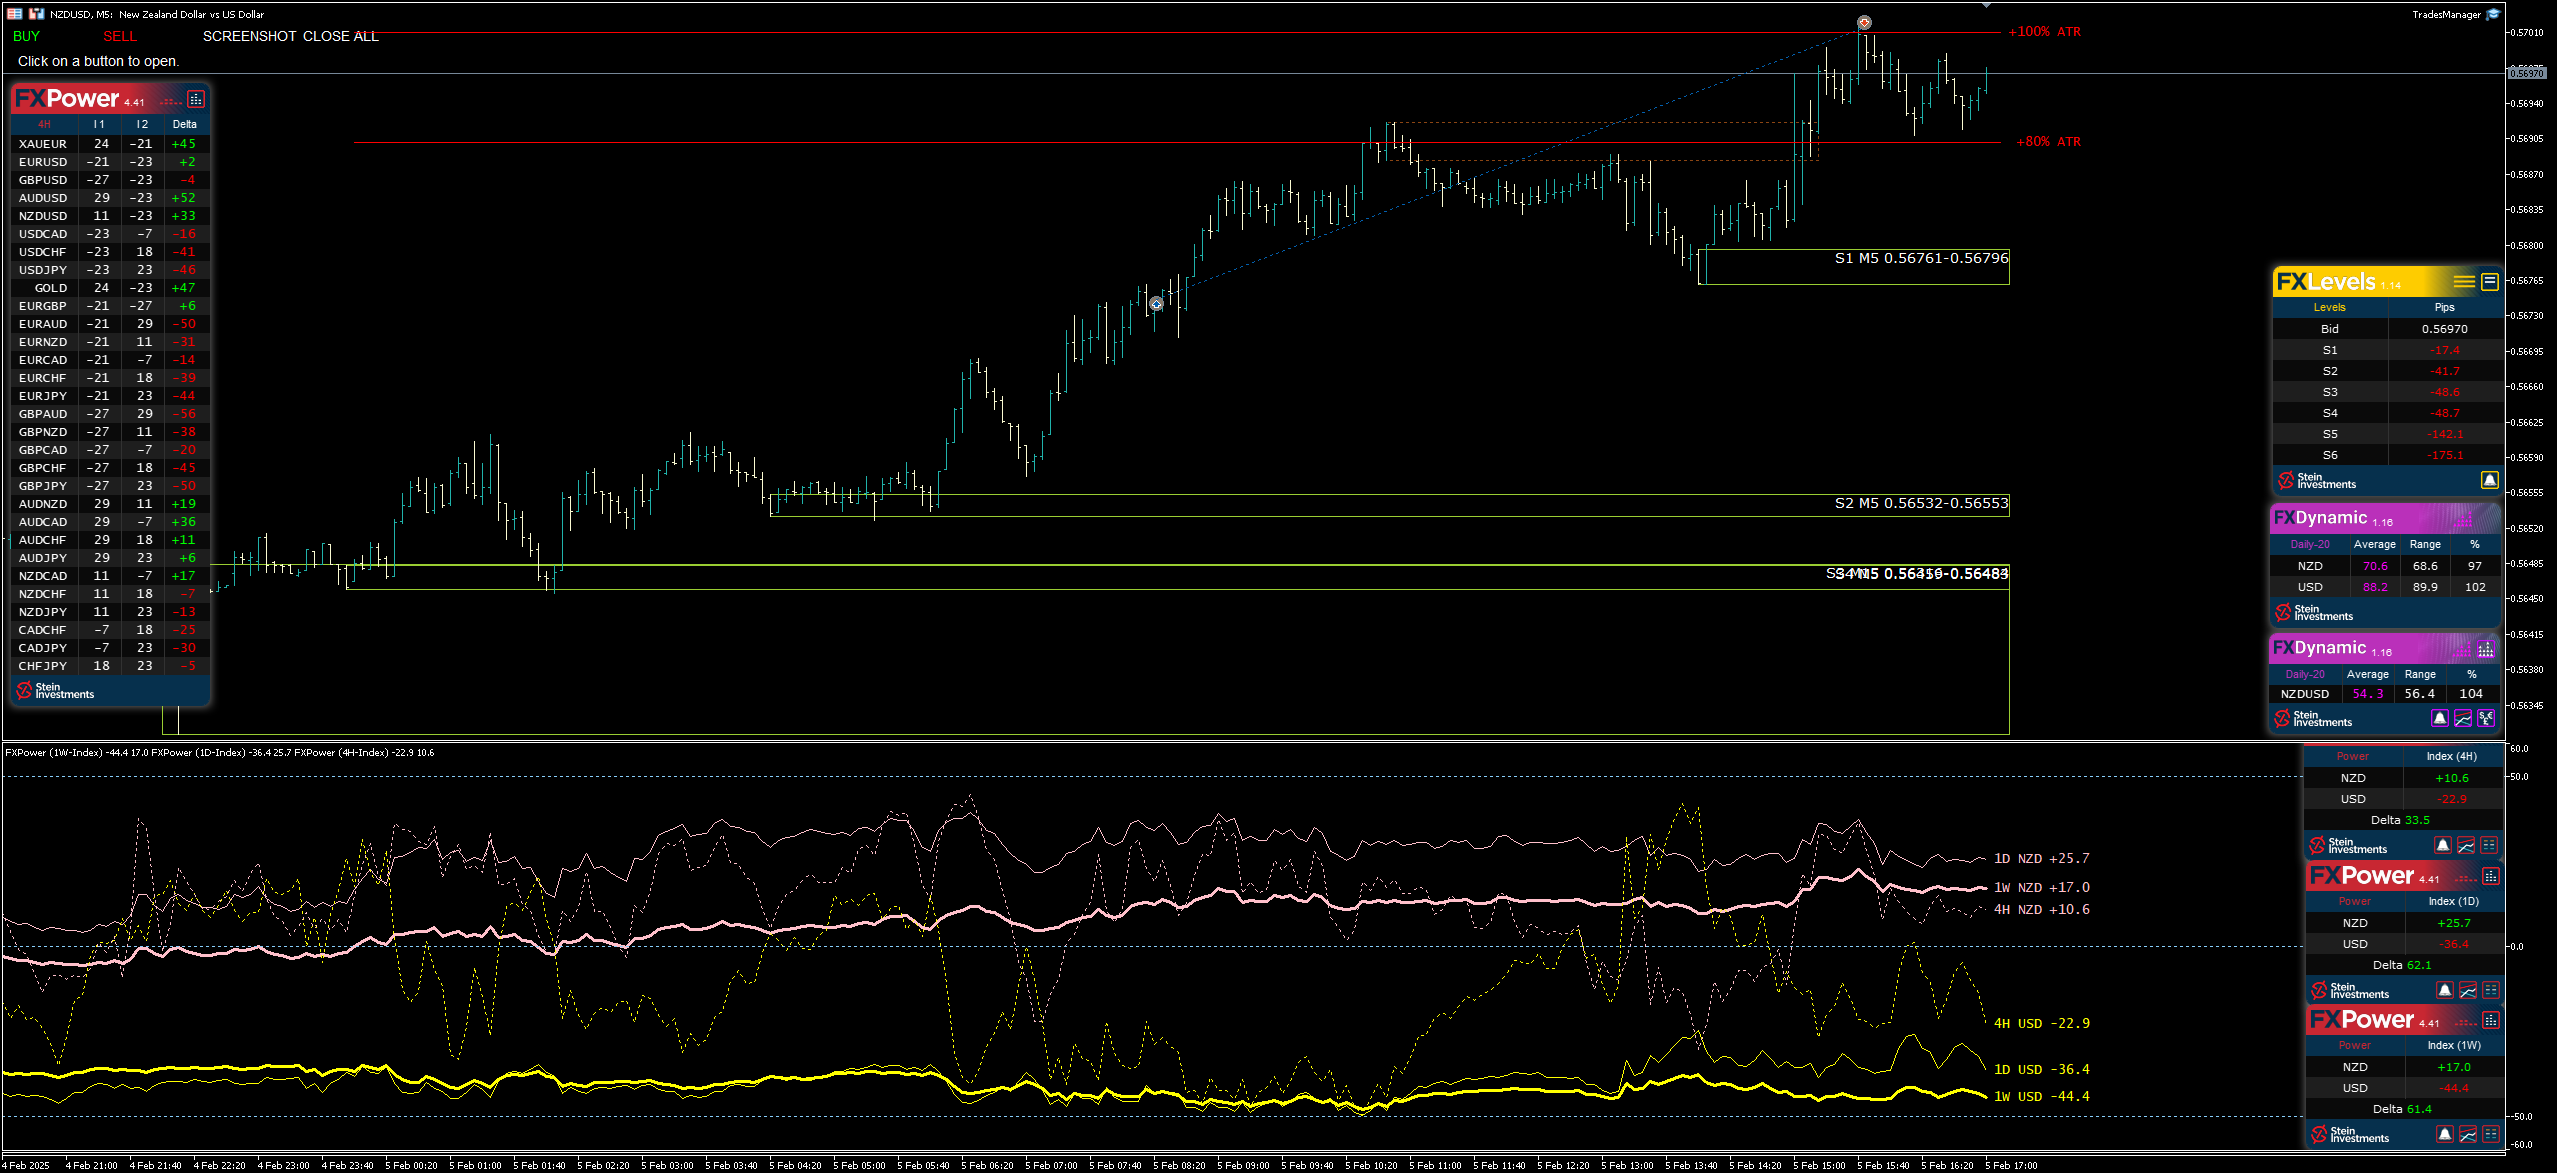
Task: Click the bell icon under Index (4H) panel
Action: 2443,846
